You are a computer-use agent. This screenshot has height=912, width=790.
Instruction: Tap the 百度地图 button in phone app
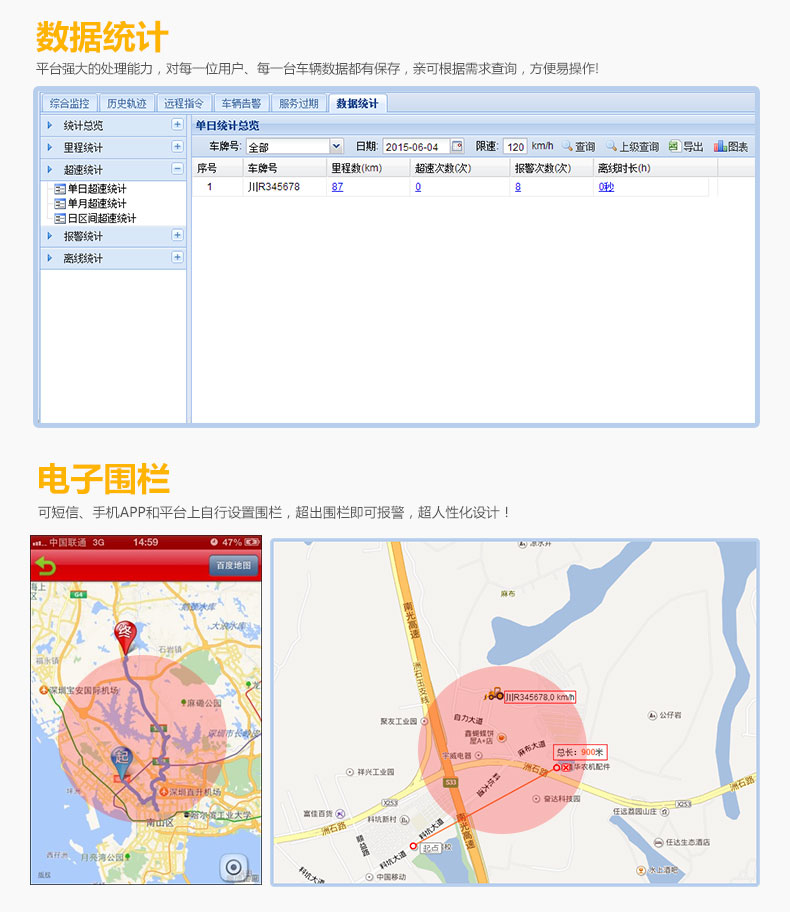(234, 566)
